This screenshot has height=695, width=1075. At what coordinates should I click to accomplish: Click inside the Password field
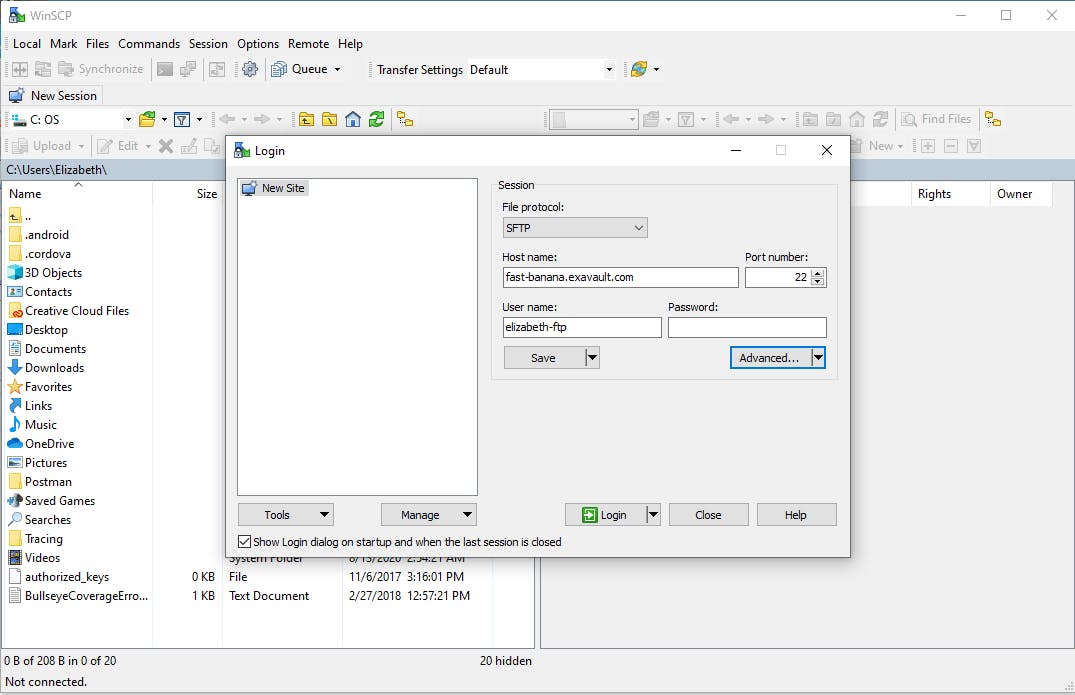click(x=747, y=327)
